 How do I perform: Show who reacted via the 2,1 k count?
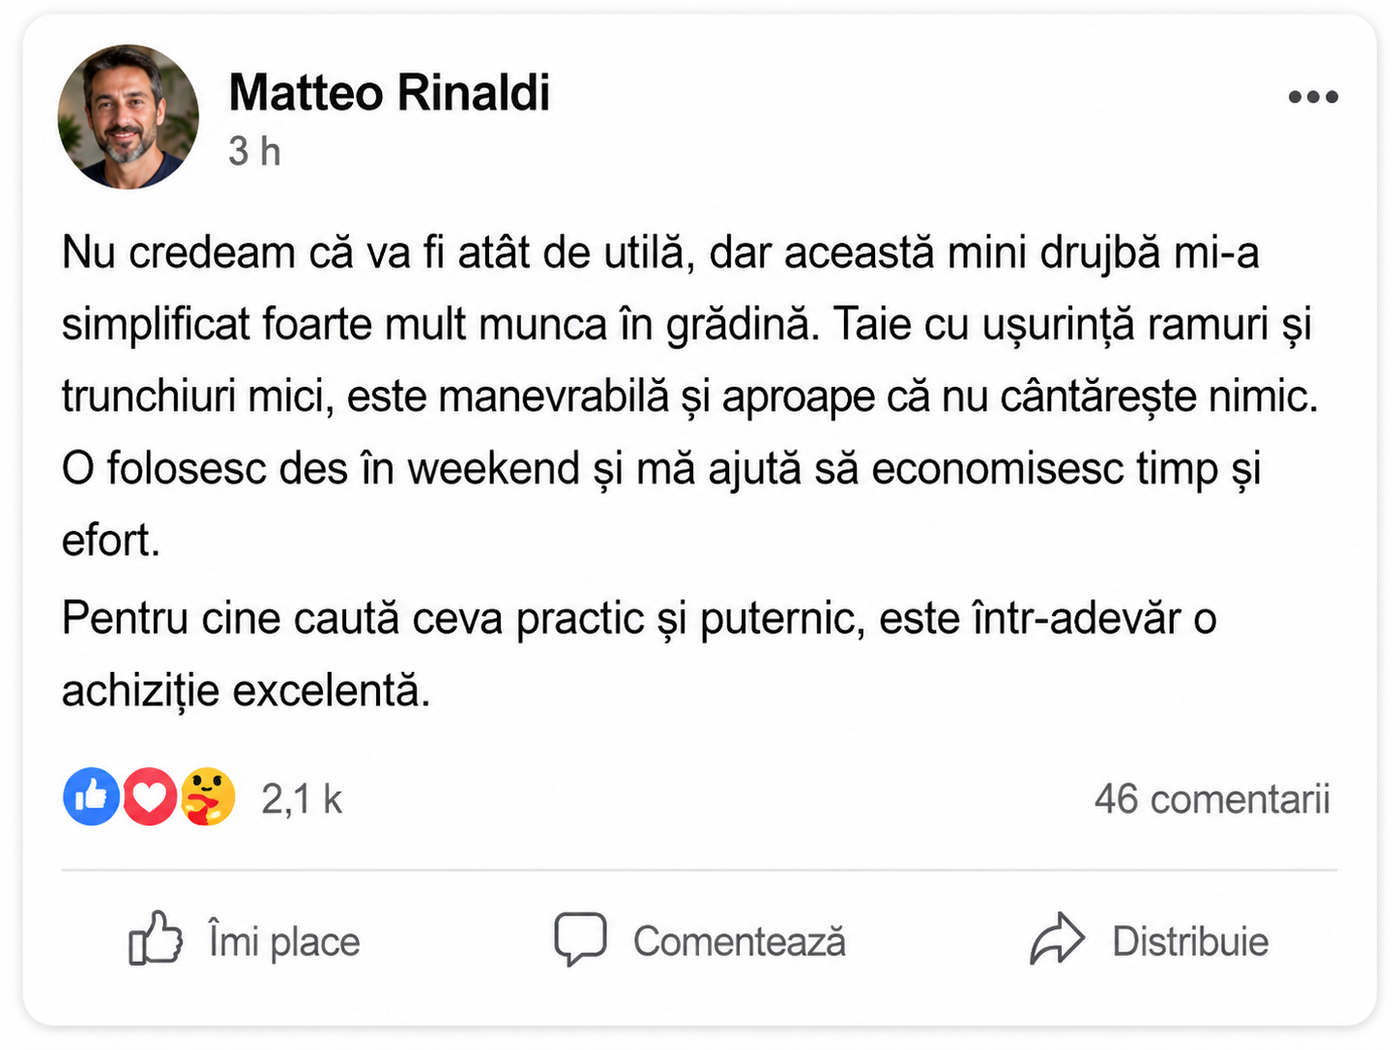pyautogui.click(x=301, y=799)
